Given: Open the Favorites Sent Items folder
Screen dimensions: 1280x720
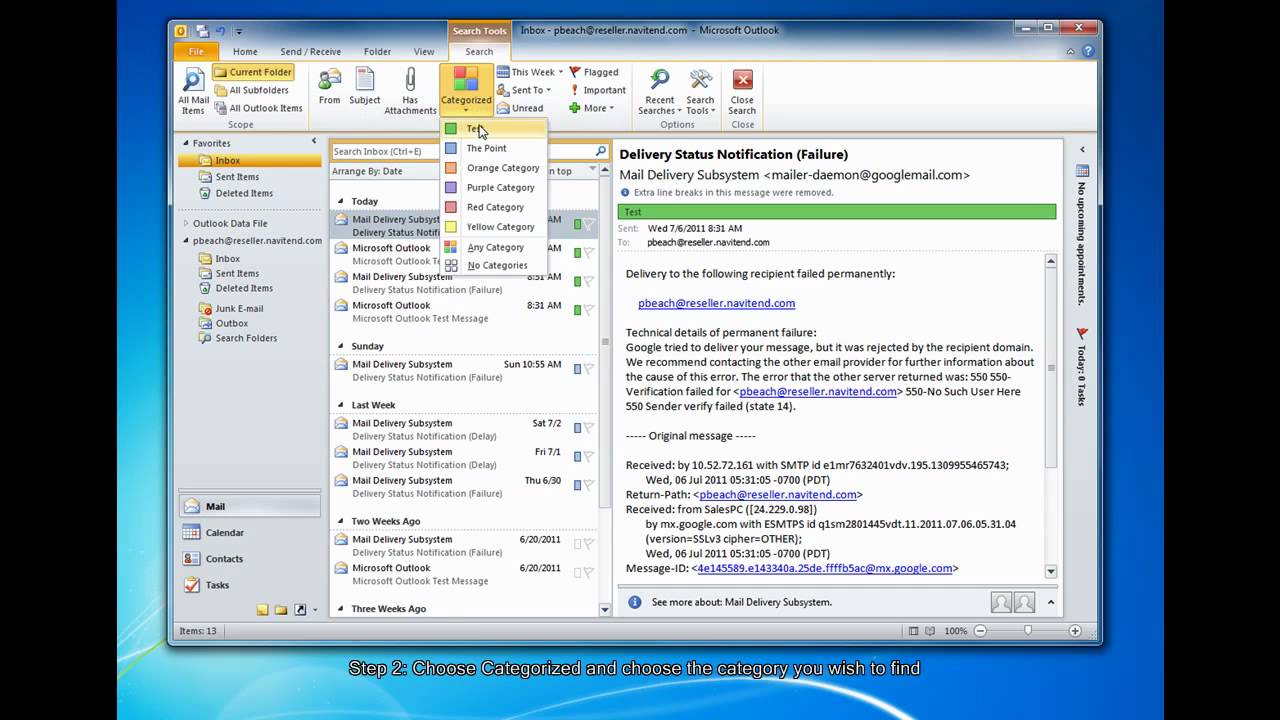Looking at the screenshot, I should (237, 177).
